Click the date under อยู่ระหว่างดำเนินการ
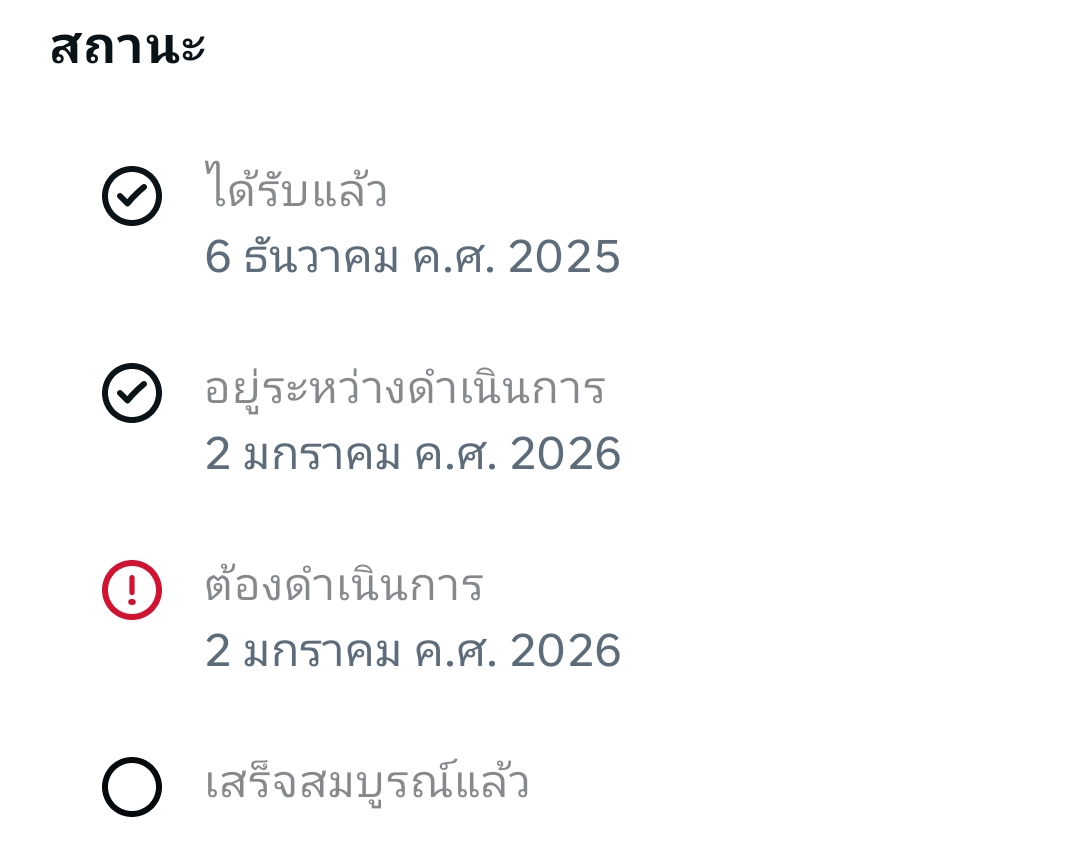 point(412,454)
